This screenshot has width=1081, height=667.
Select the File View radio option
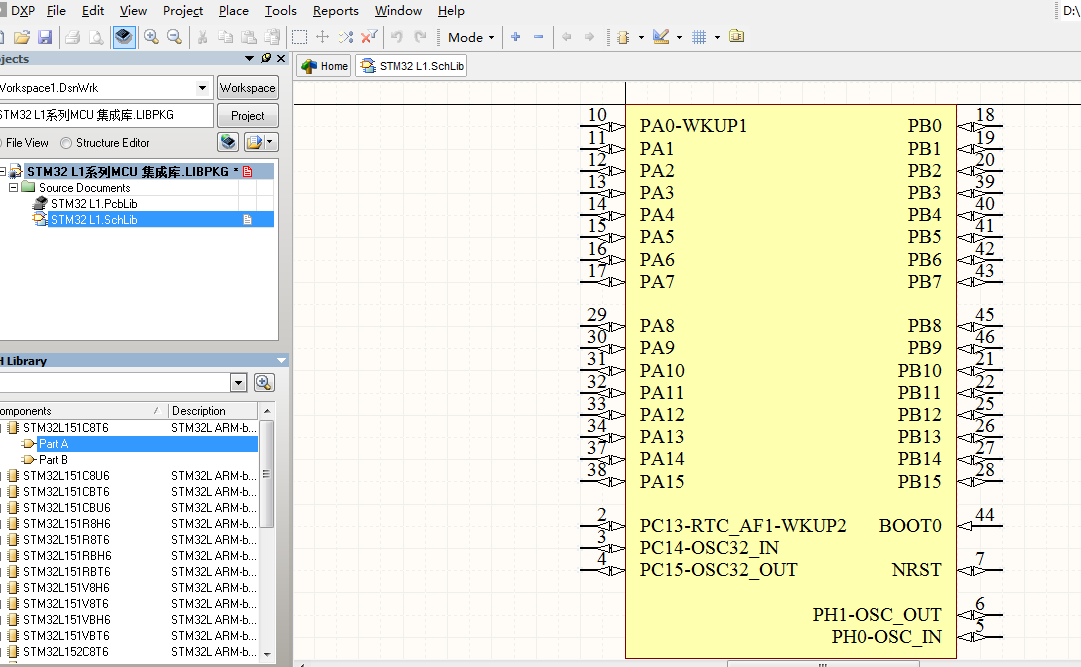[27, 143]
